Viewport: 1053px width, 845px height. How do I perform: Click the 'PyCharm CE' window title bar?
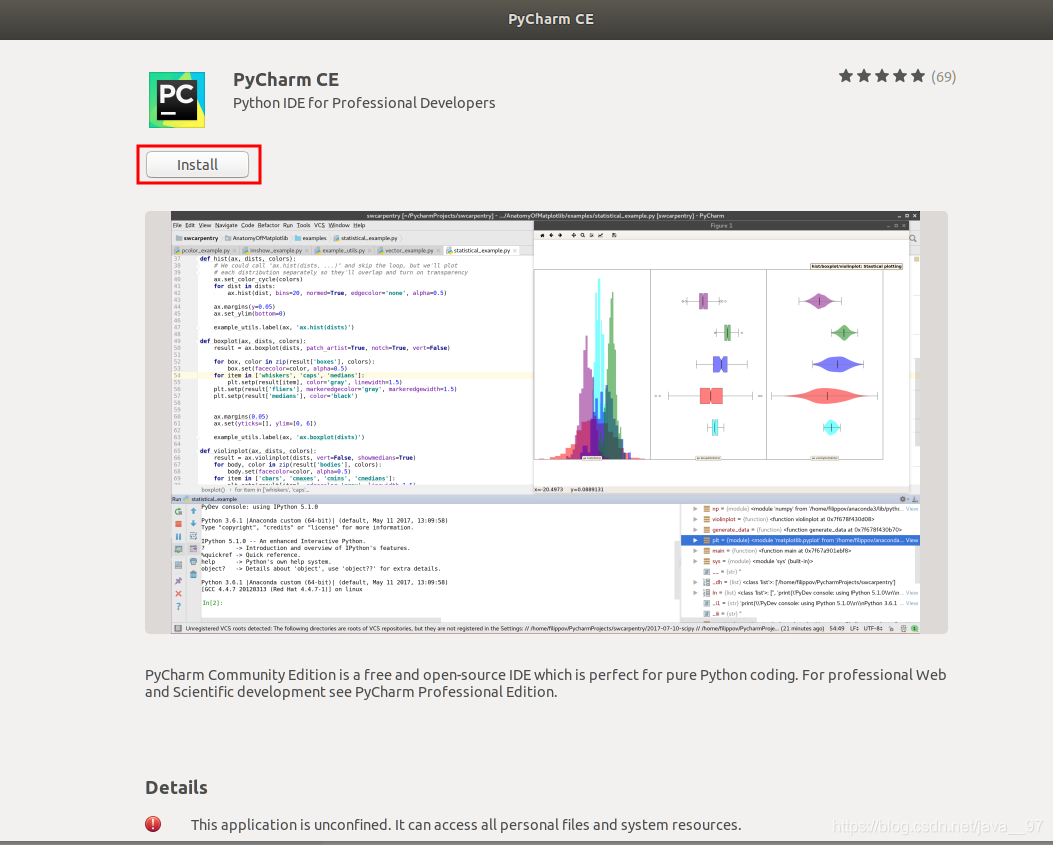point(526,19)
